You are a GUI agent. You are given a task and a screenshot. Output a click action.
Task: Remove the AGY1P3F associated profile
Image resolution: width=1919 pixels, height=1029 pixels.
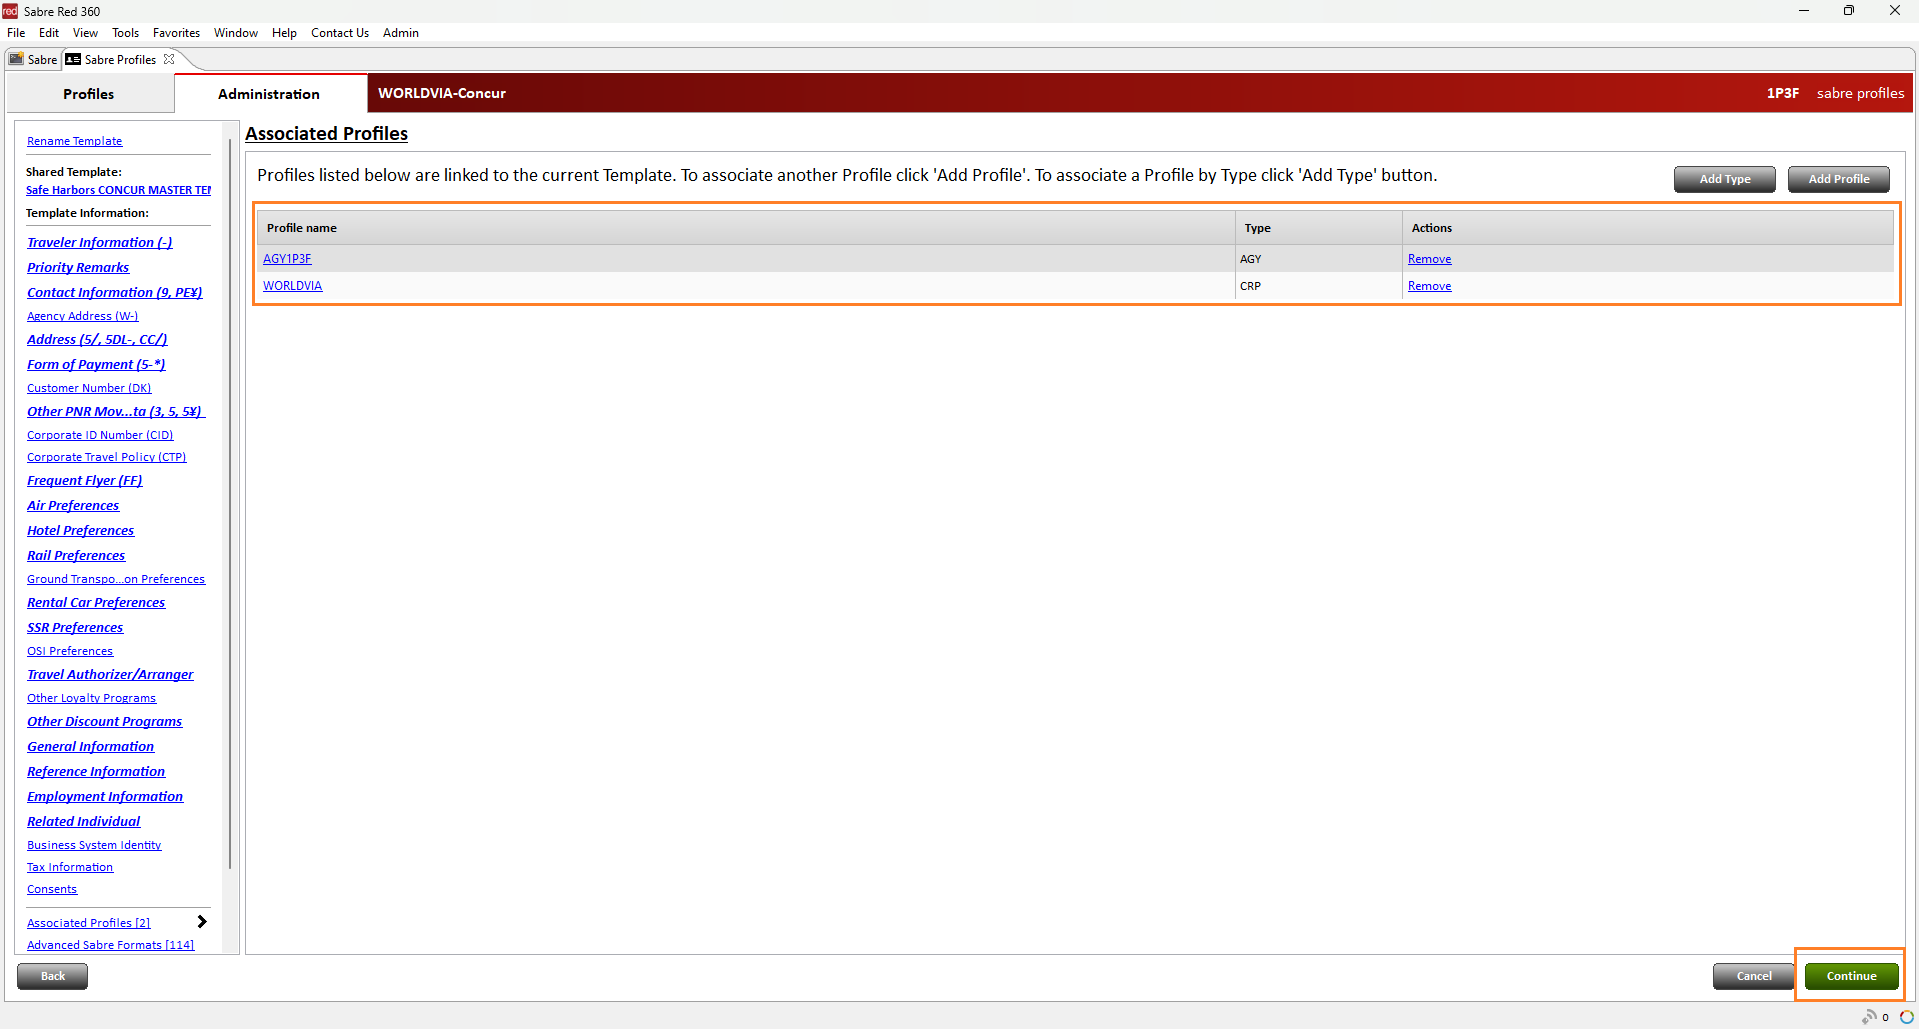[x=1429, y=259]
